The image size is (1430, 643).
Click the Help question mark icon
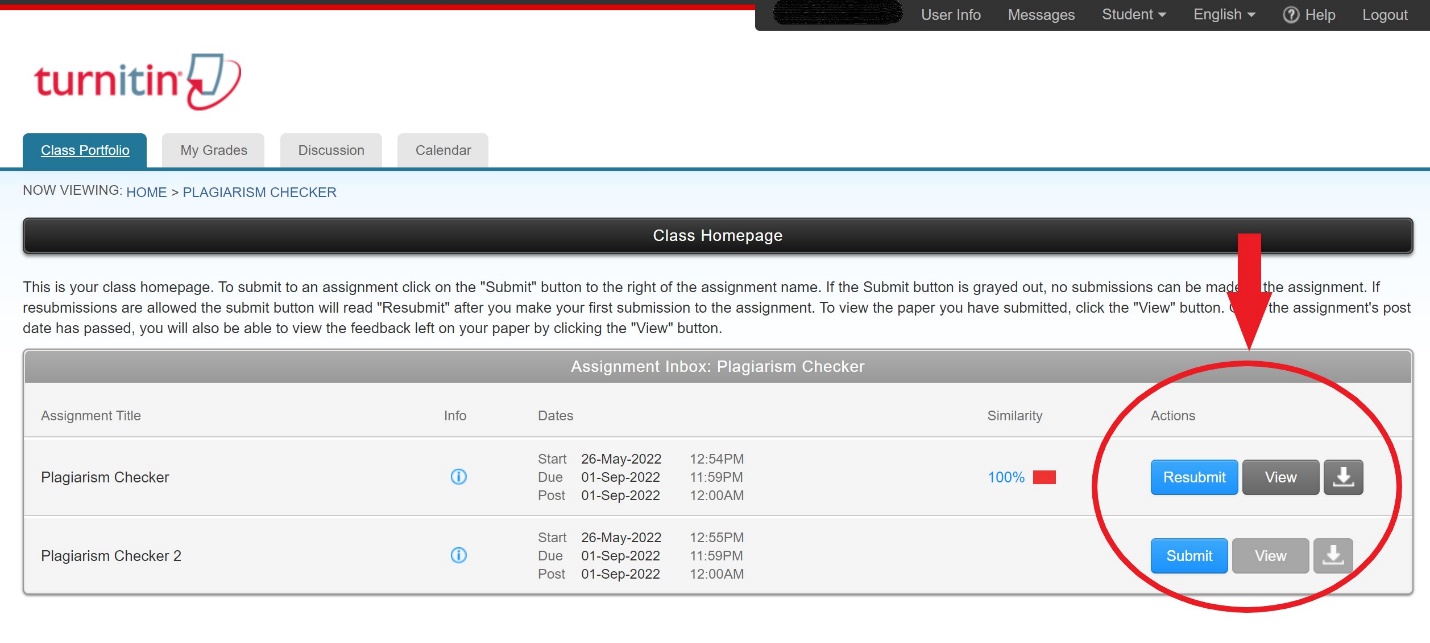(x=1291, y=15)
